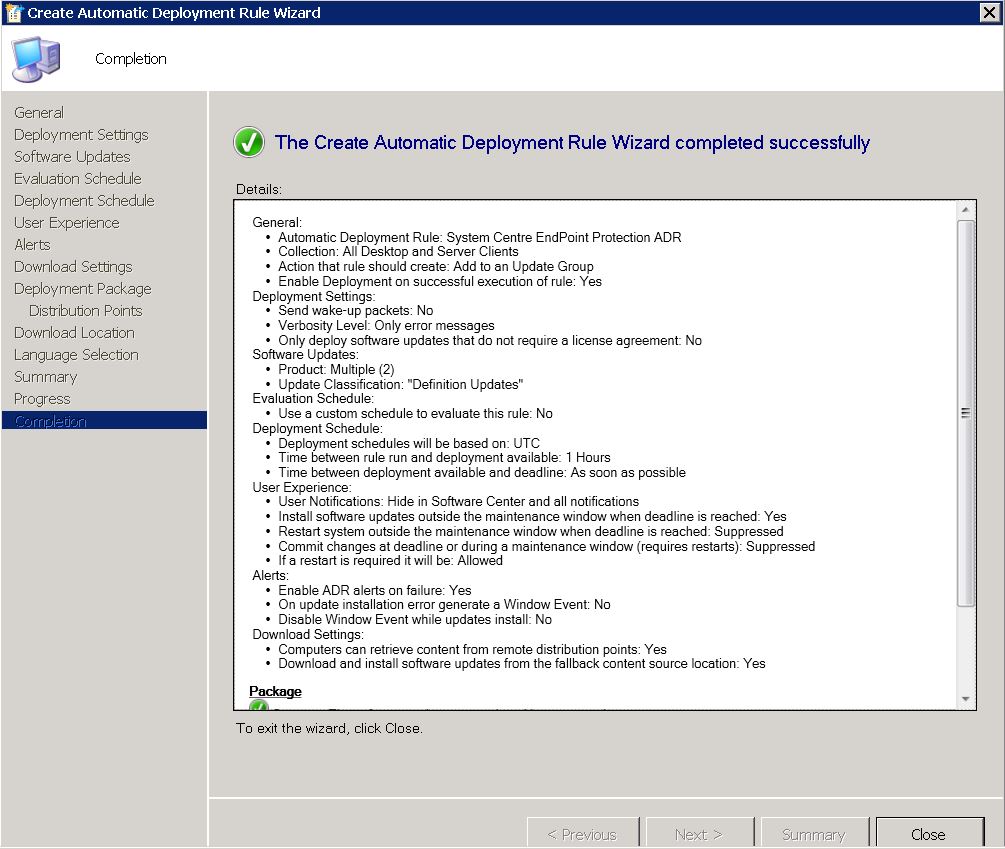Click the disabled Next button

pyautogui.click(x=699, y=834)
